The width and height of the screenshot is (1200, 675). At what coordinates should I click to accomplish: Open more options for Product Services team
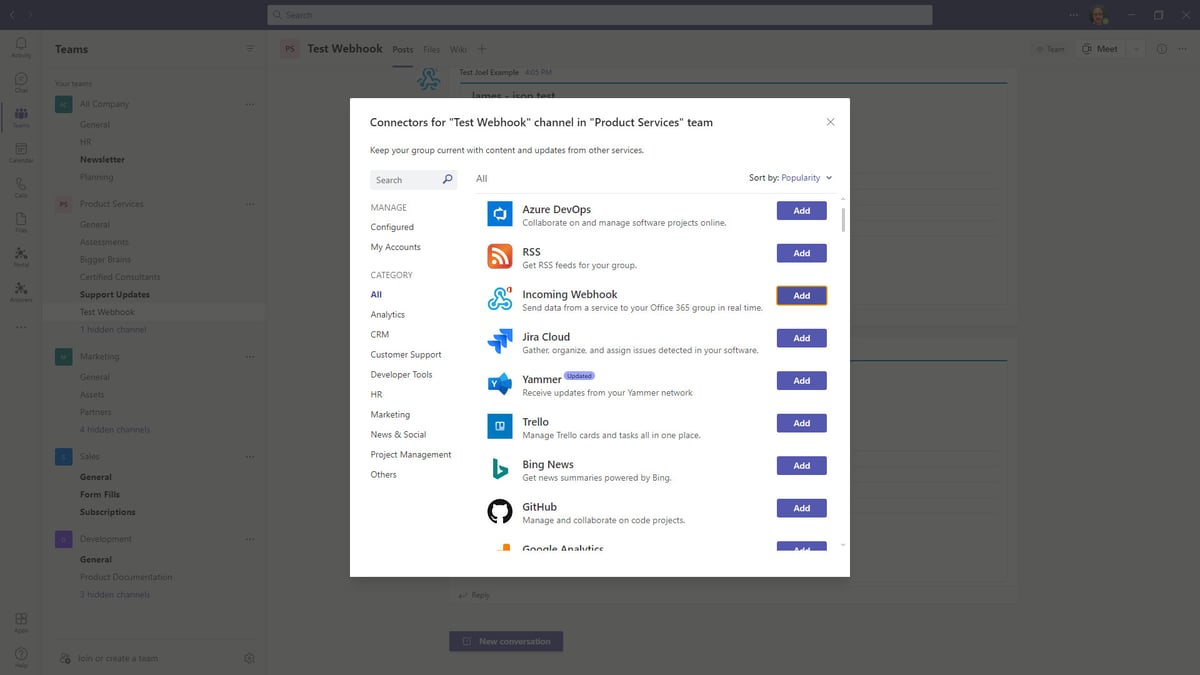click(x=249, y=204)
